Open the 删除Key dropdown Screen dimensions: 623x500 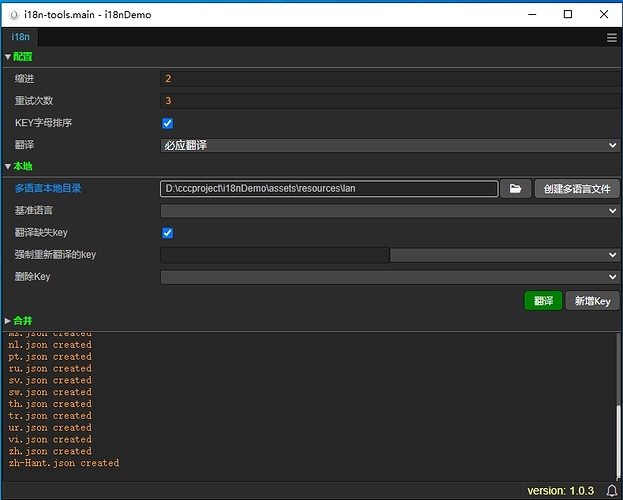(x=390, y=277)
